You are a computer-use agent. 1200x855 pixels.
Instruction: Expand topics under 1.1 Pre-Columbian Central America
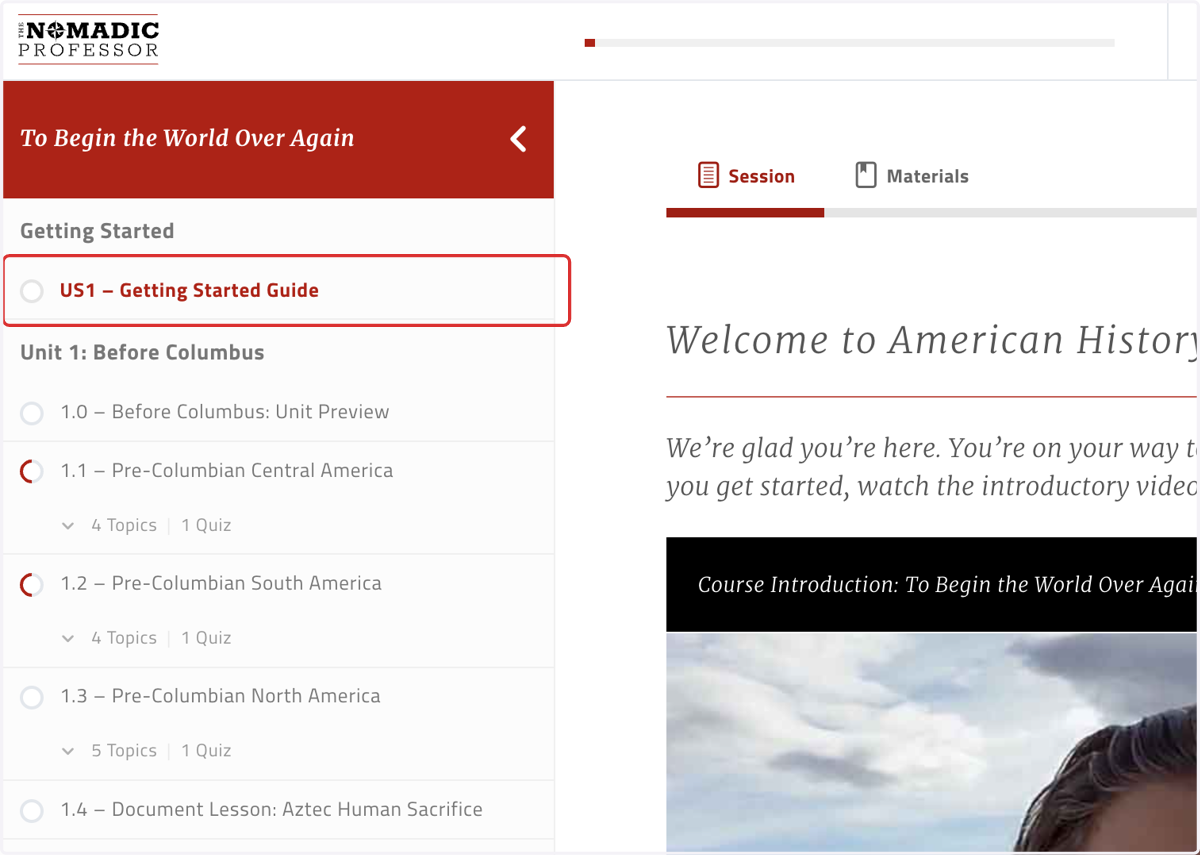[68, 525]
